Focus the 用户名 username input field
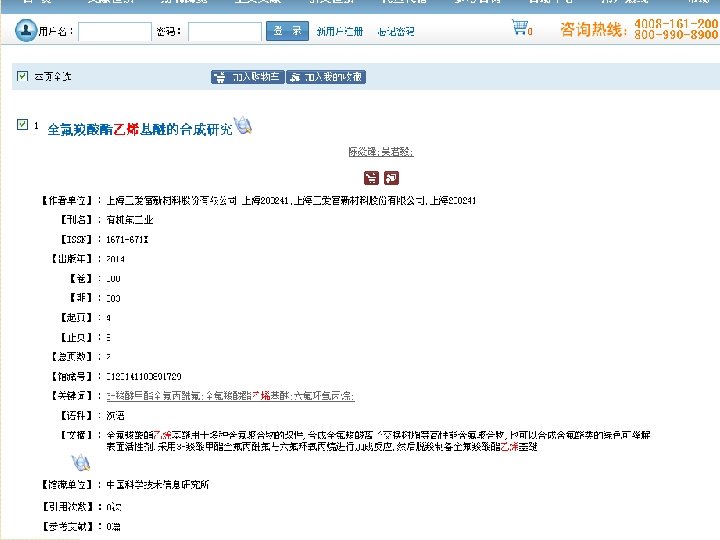The width and height of the screenshot is (720, 540). click(x=115, y=32)
